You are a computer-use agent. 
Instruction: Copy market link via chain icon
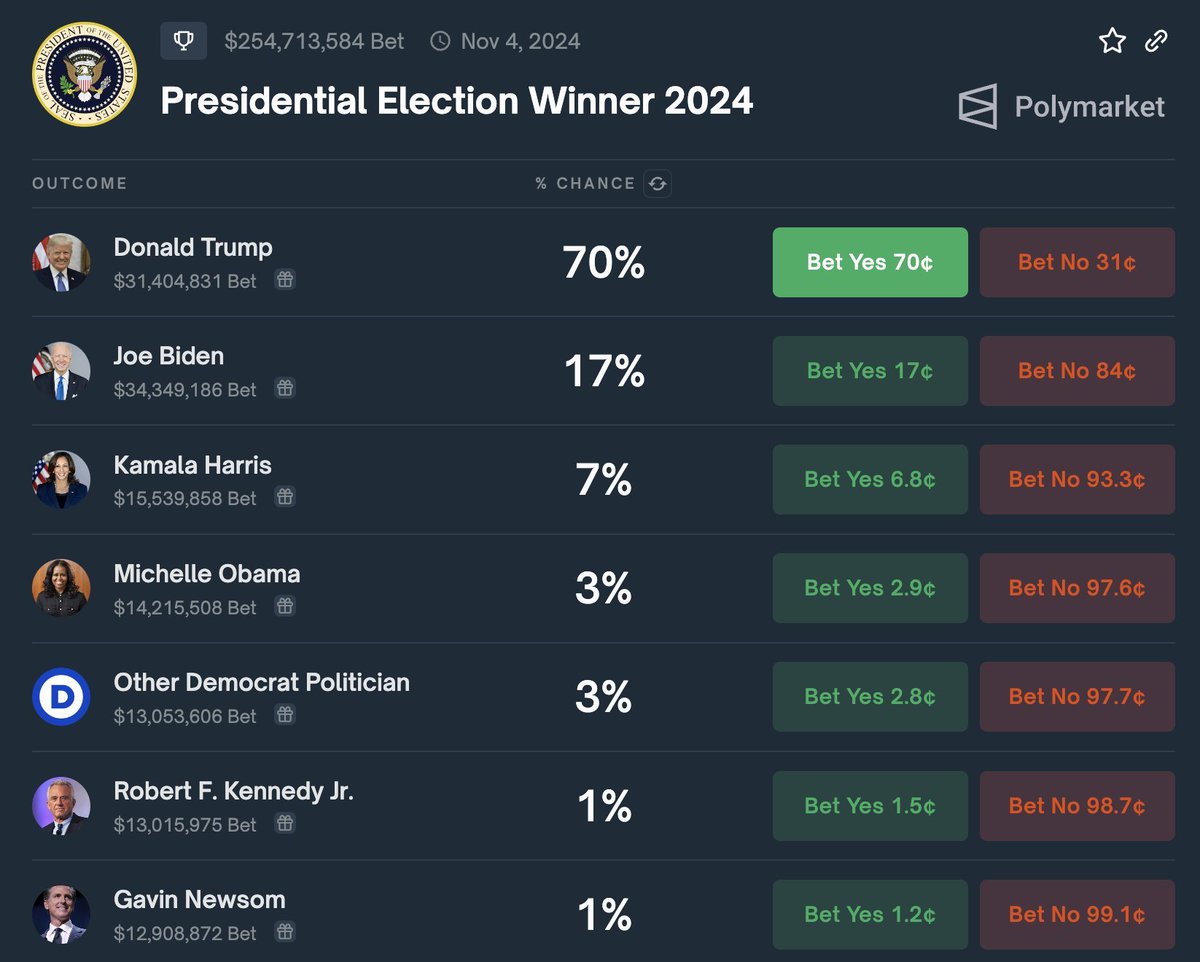(1156, 41)
